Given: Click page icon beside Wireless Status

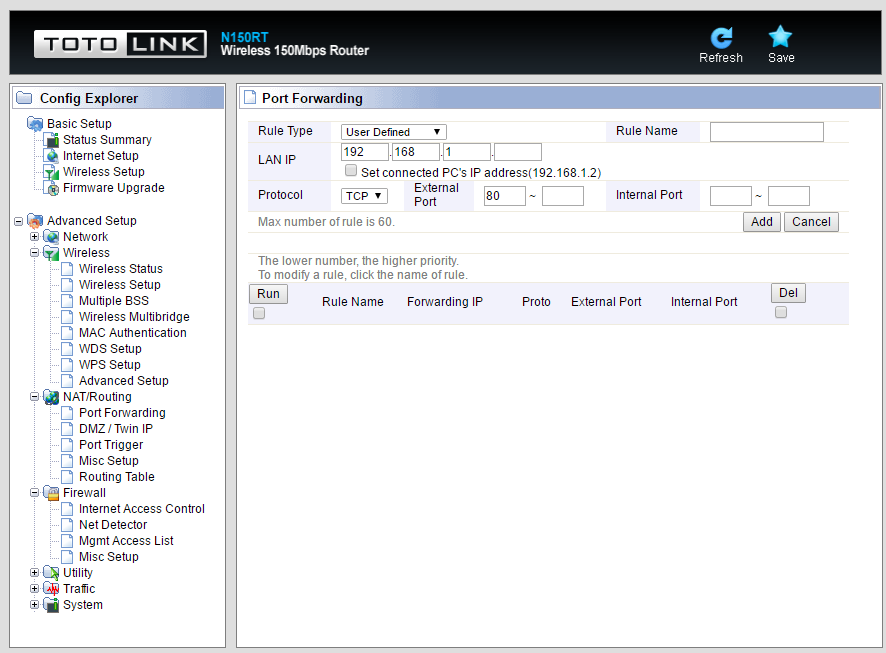Looking at the screenshot, I should [67, 269].
